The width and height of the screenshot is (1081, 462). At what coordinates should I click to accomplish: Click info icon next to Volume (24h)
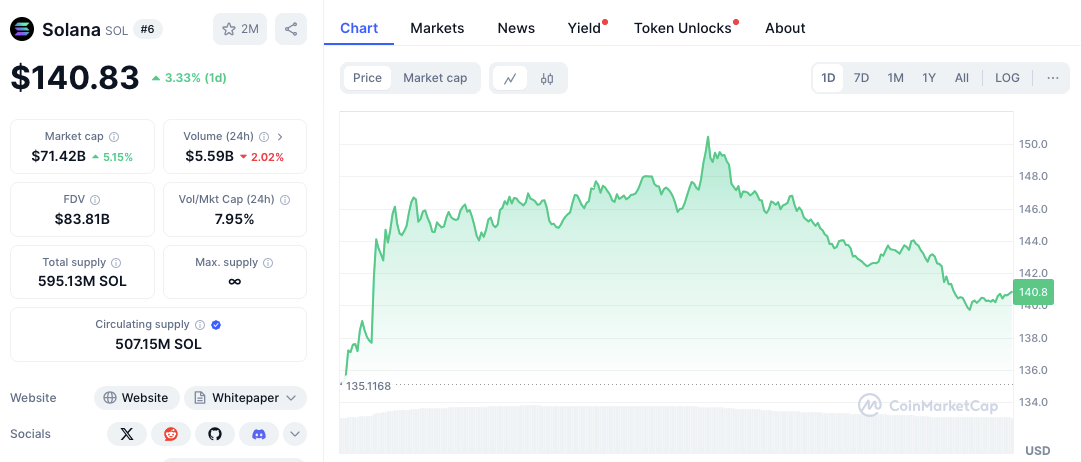point(265,137)
